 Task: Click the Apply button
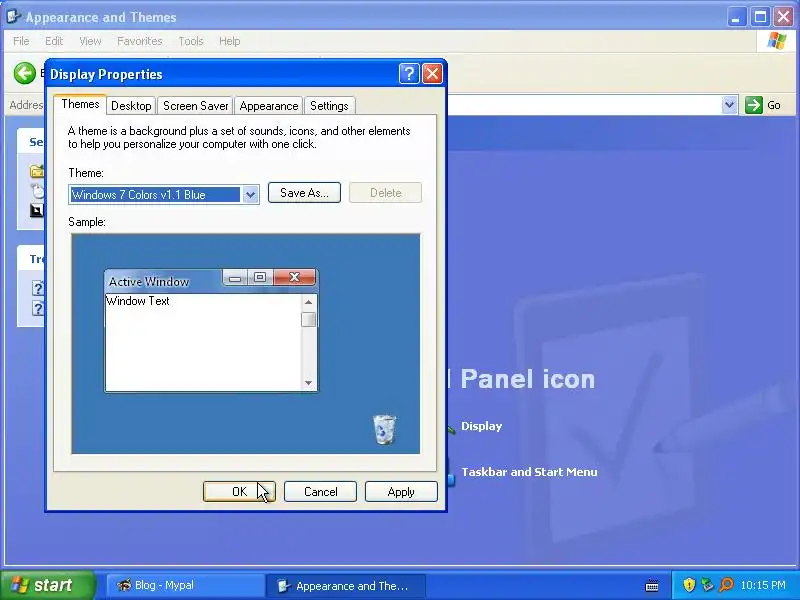(401, 491)
